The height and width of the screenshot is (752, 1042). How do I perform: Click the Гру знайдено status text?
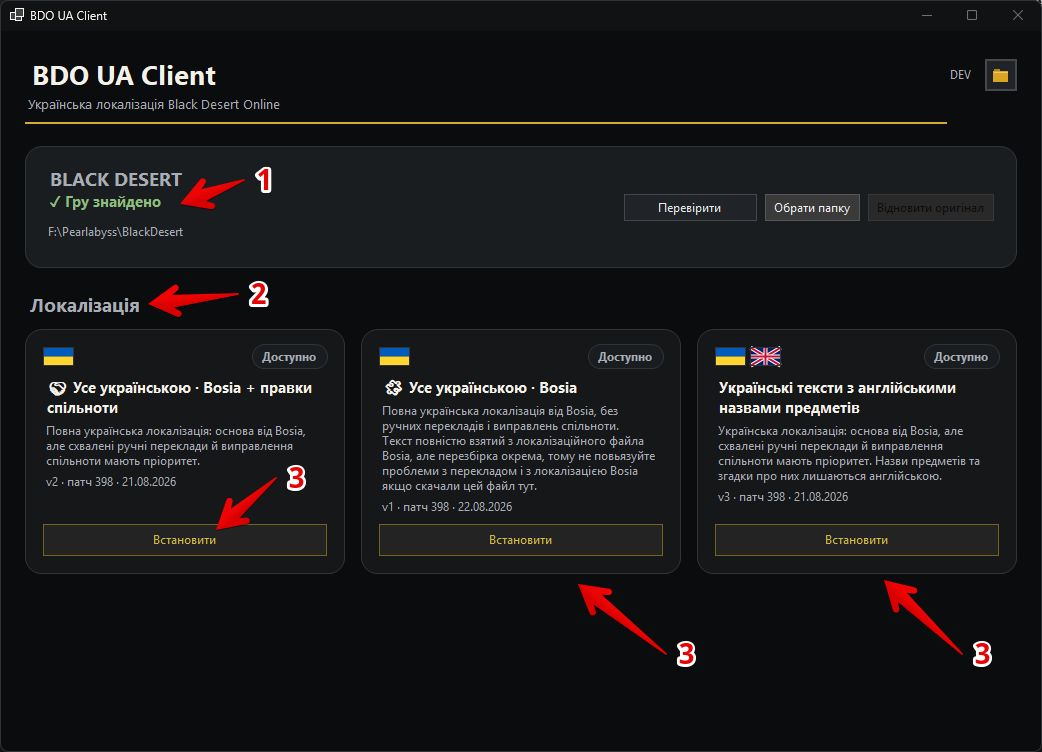coord(113,202)
